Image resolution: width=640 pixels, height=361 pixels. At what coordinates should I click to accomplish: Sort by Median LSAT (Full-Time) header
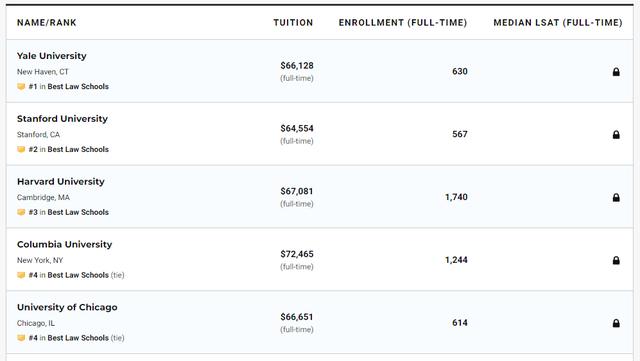[x=558, y=23]
